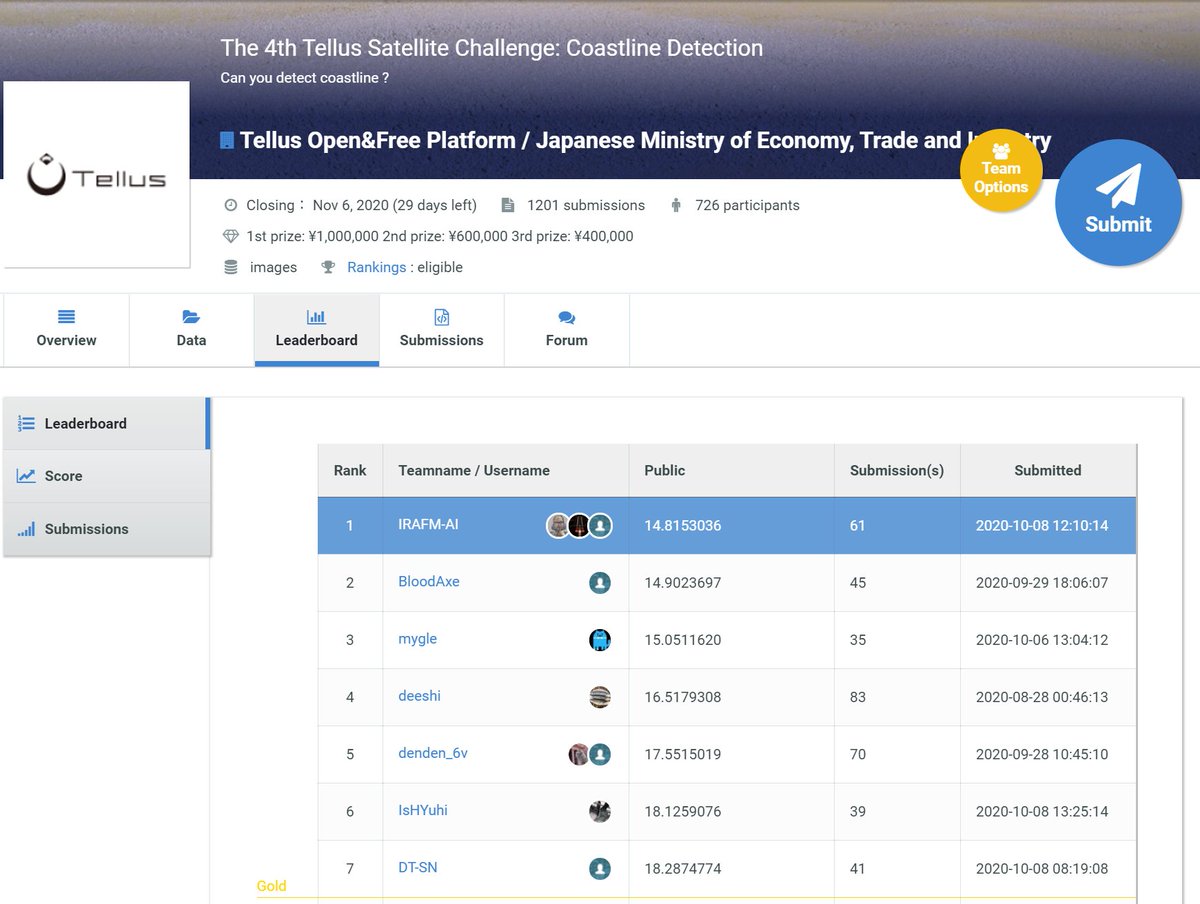Screen dimensions: 1200x904
Task: Open the Data tab
Action: pos(191,329)
